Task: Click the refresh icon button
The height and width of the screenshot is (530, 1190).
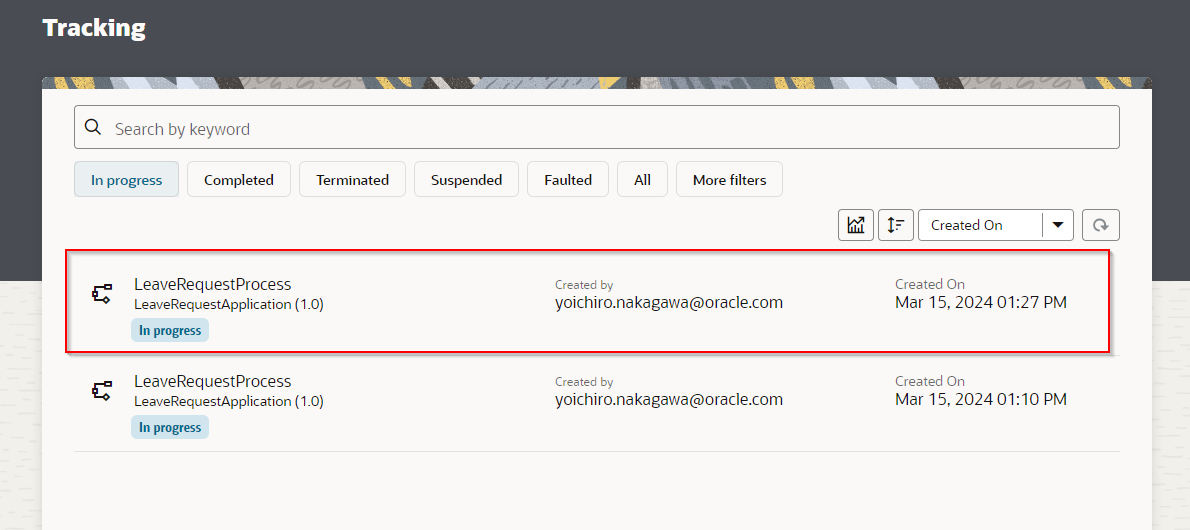Action: tap(1100, 225)
